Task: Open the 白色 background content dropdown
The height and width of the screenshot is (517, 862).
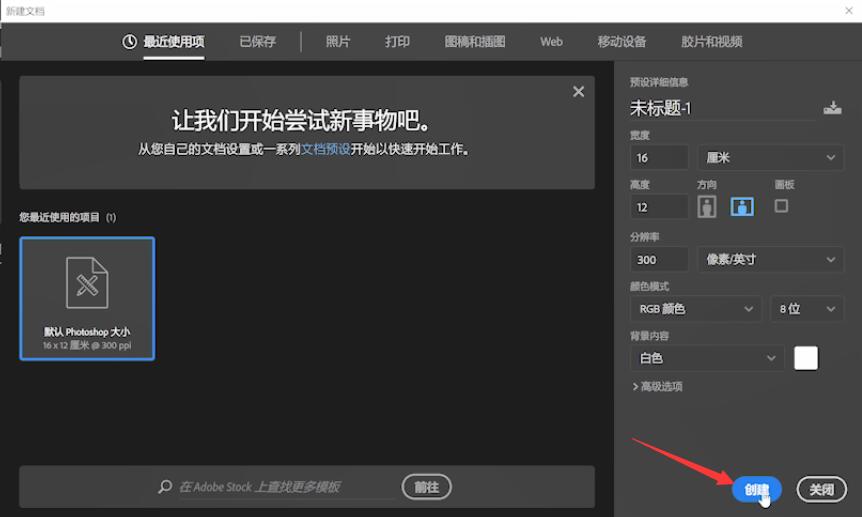Action: coord(707,359)
